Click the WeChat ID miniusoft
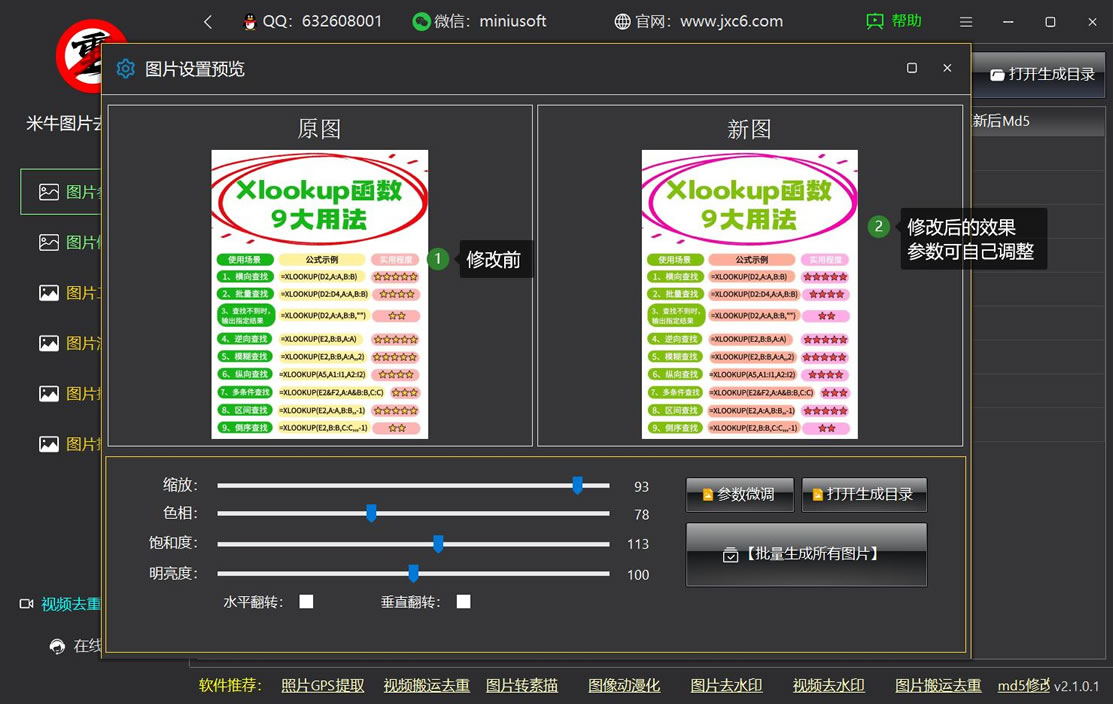This screenshot has width=1113, height=704. (x=512, y=21)
